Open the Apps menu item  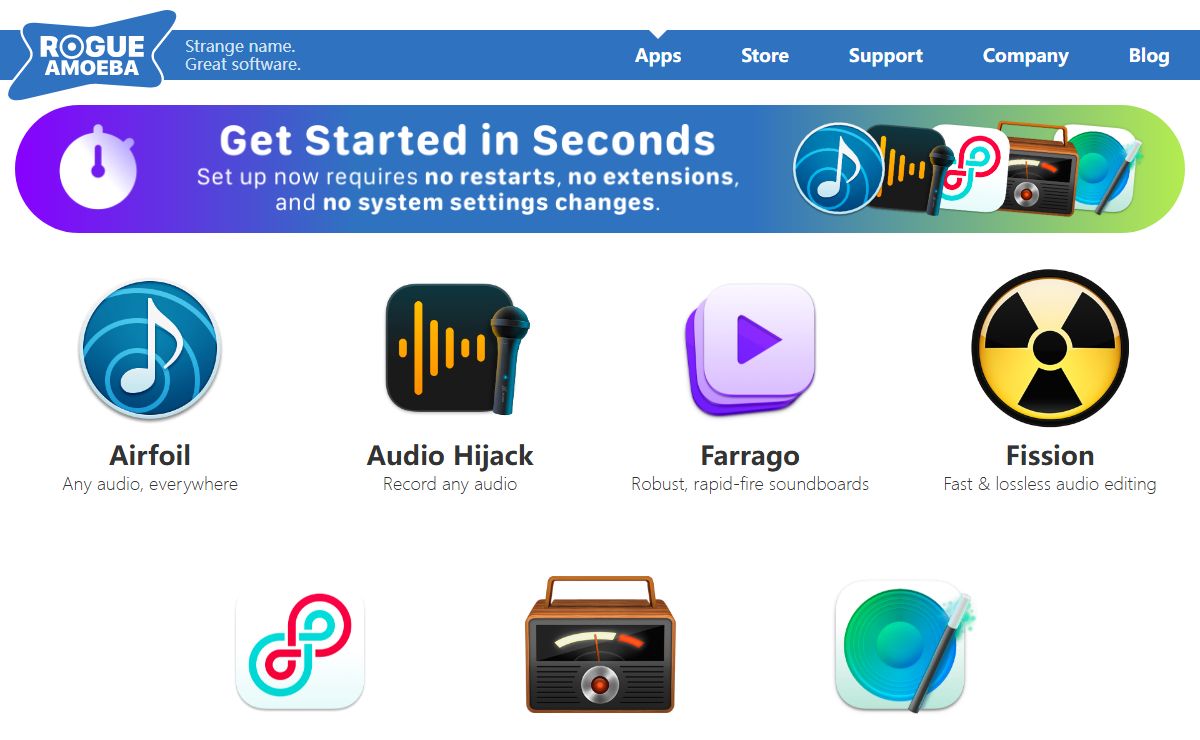(x=658, y=56)
